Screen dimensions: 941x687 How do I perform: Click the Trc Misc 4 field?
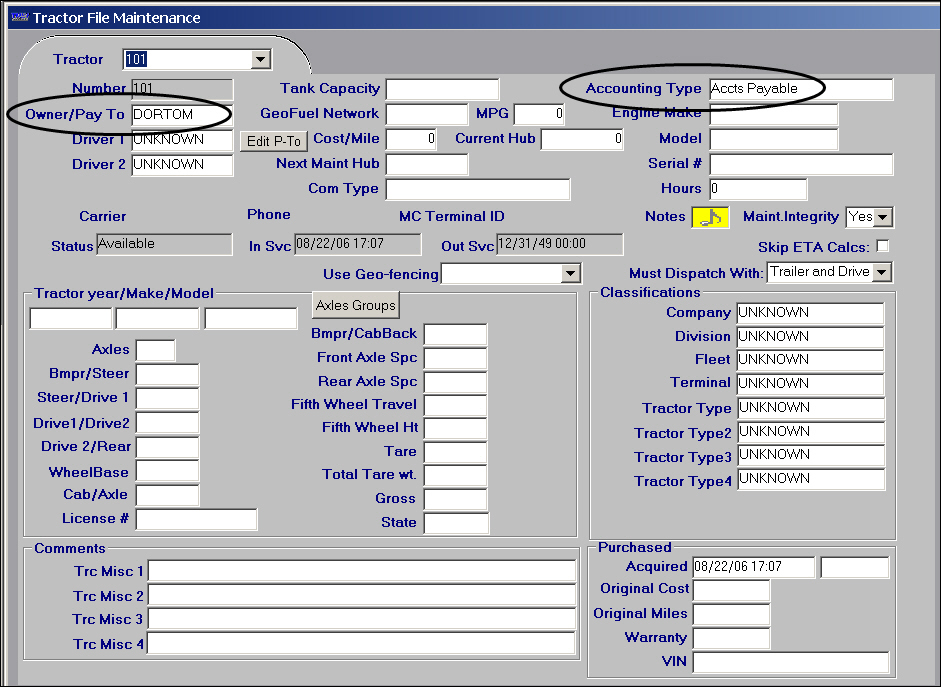[x=362, y=644]
